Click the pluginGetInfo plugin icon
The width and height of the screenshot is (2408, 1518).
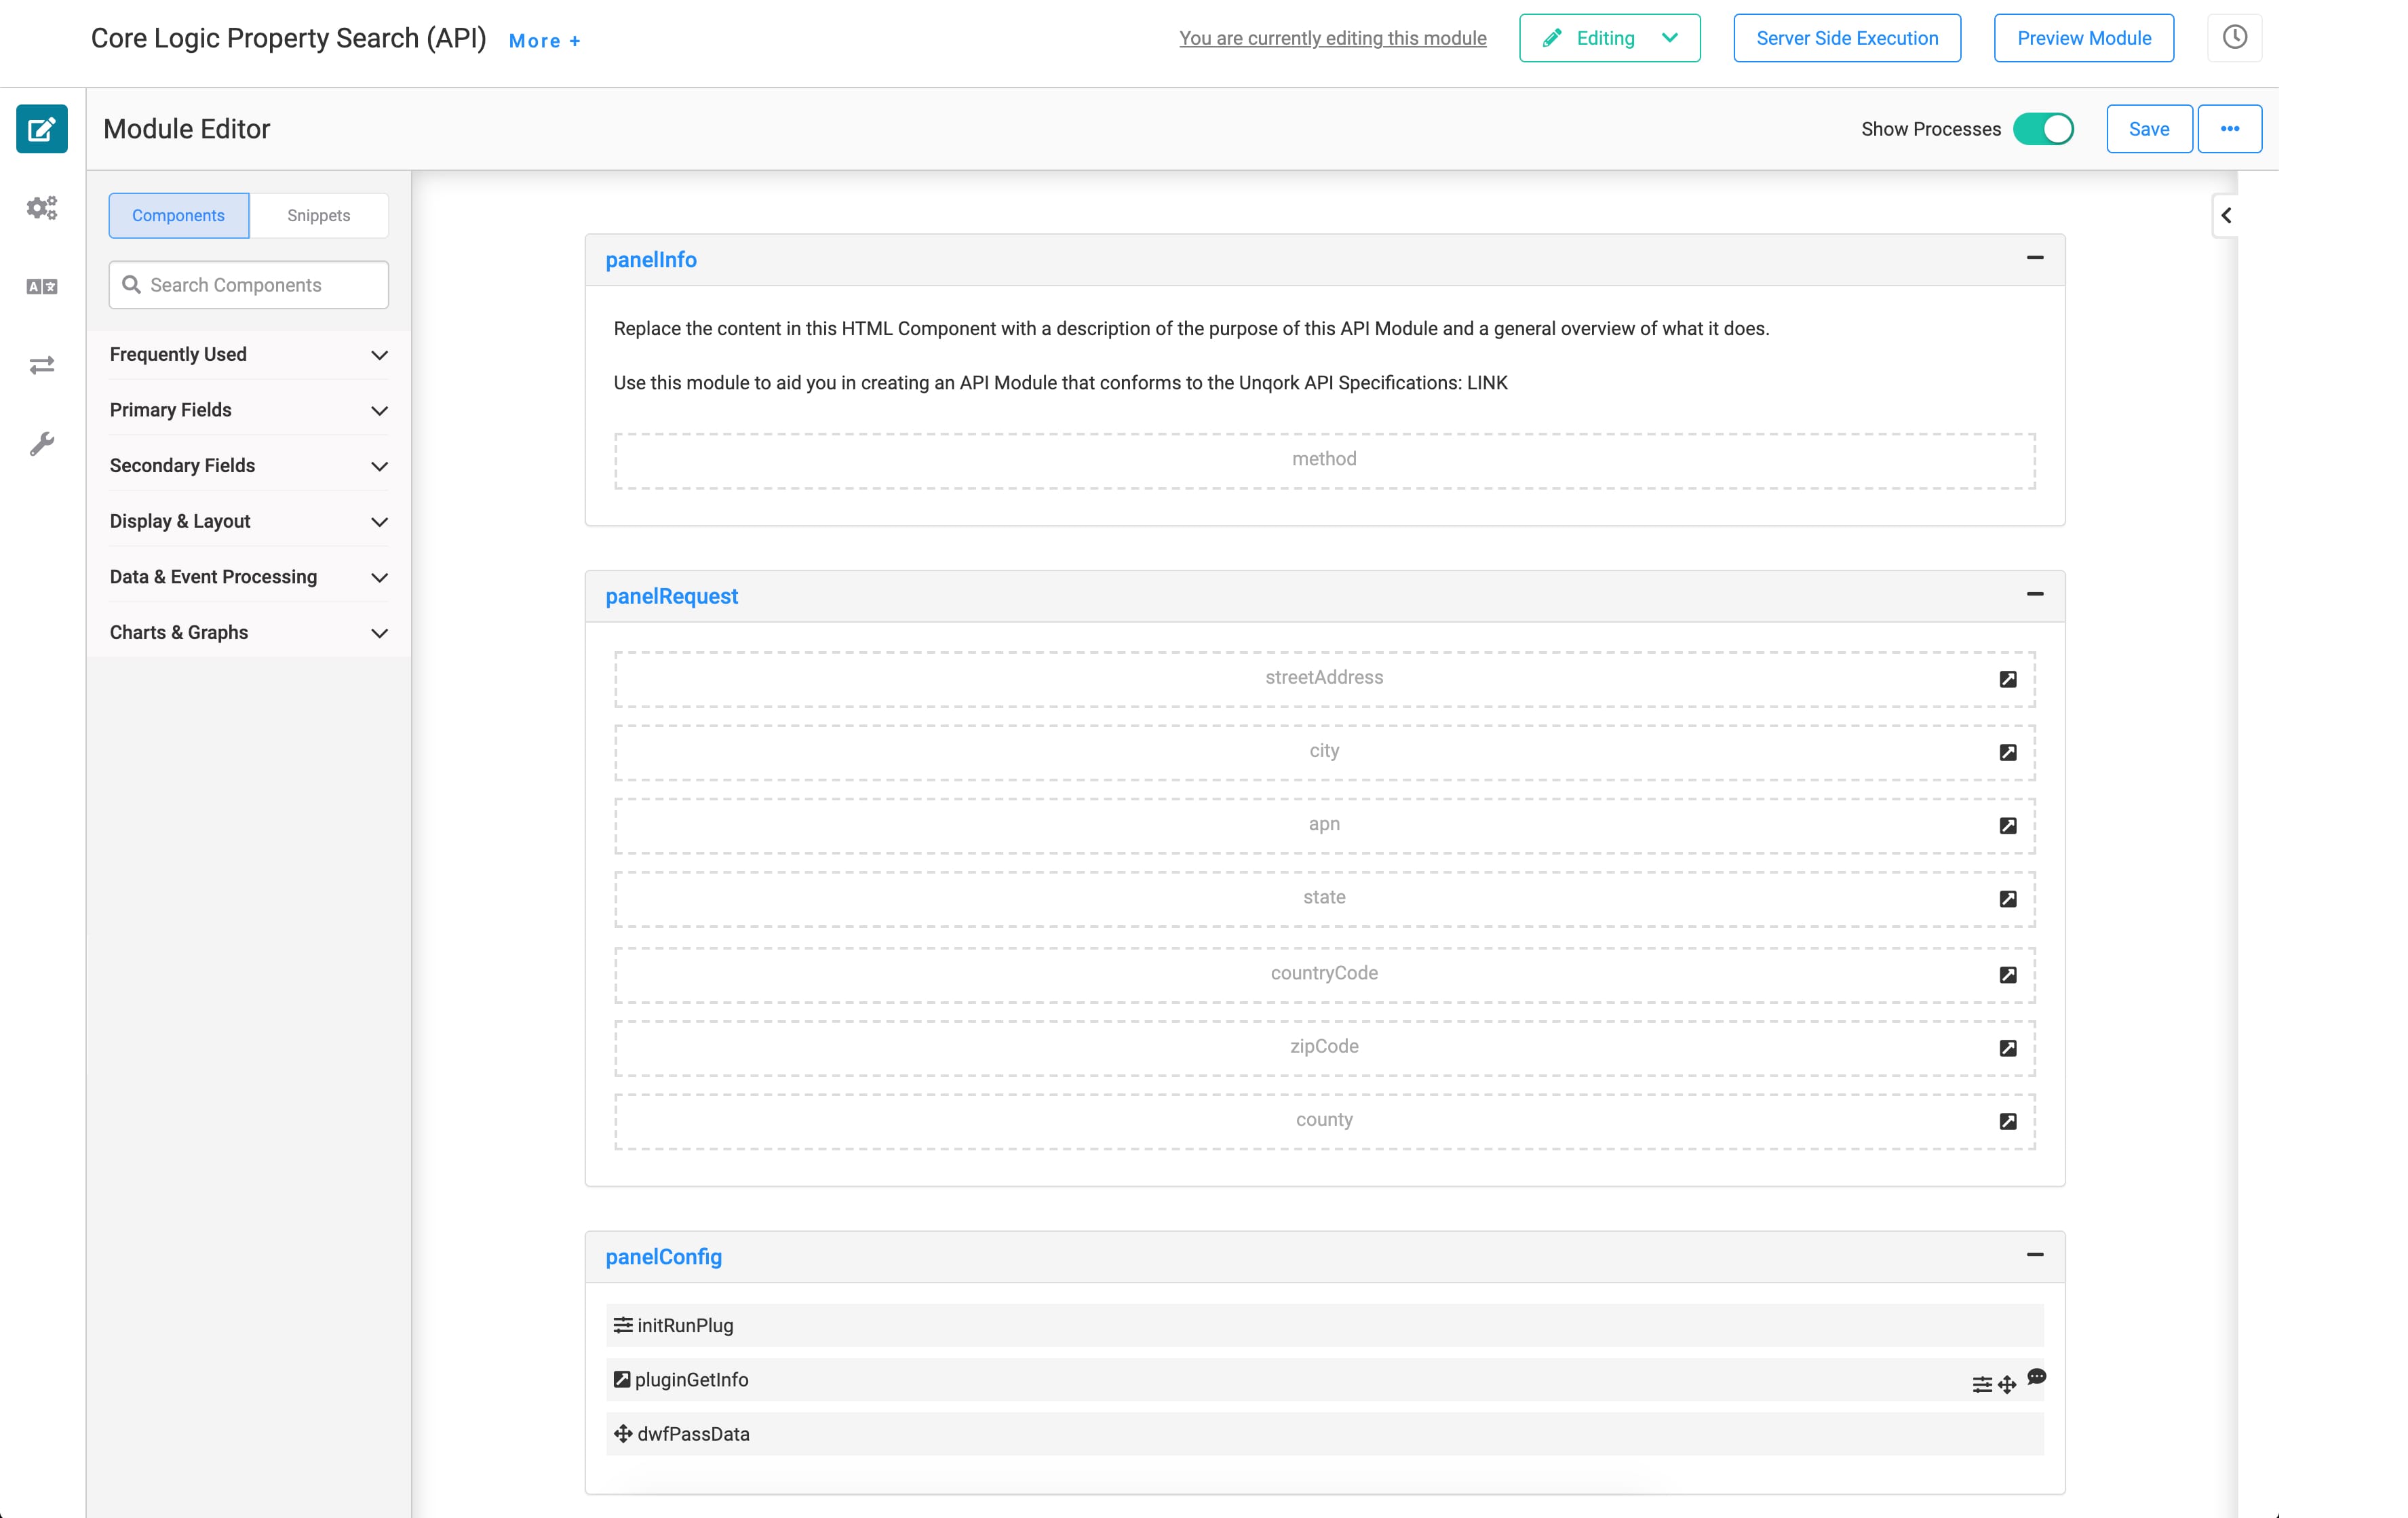click(622, 1379)
